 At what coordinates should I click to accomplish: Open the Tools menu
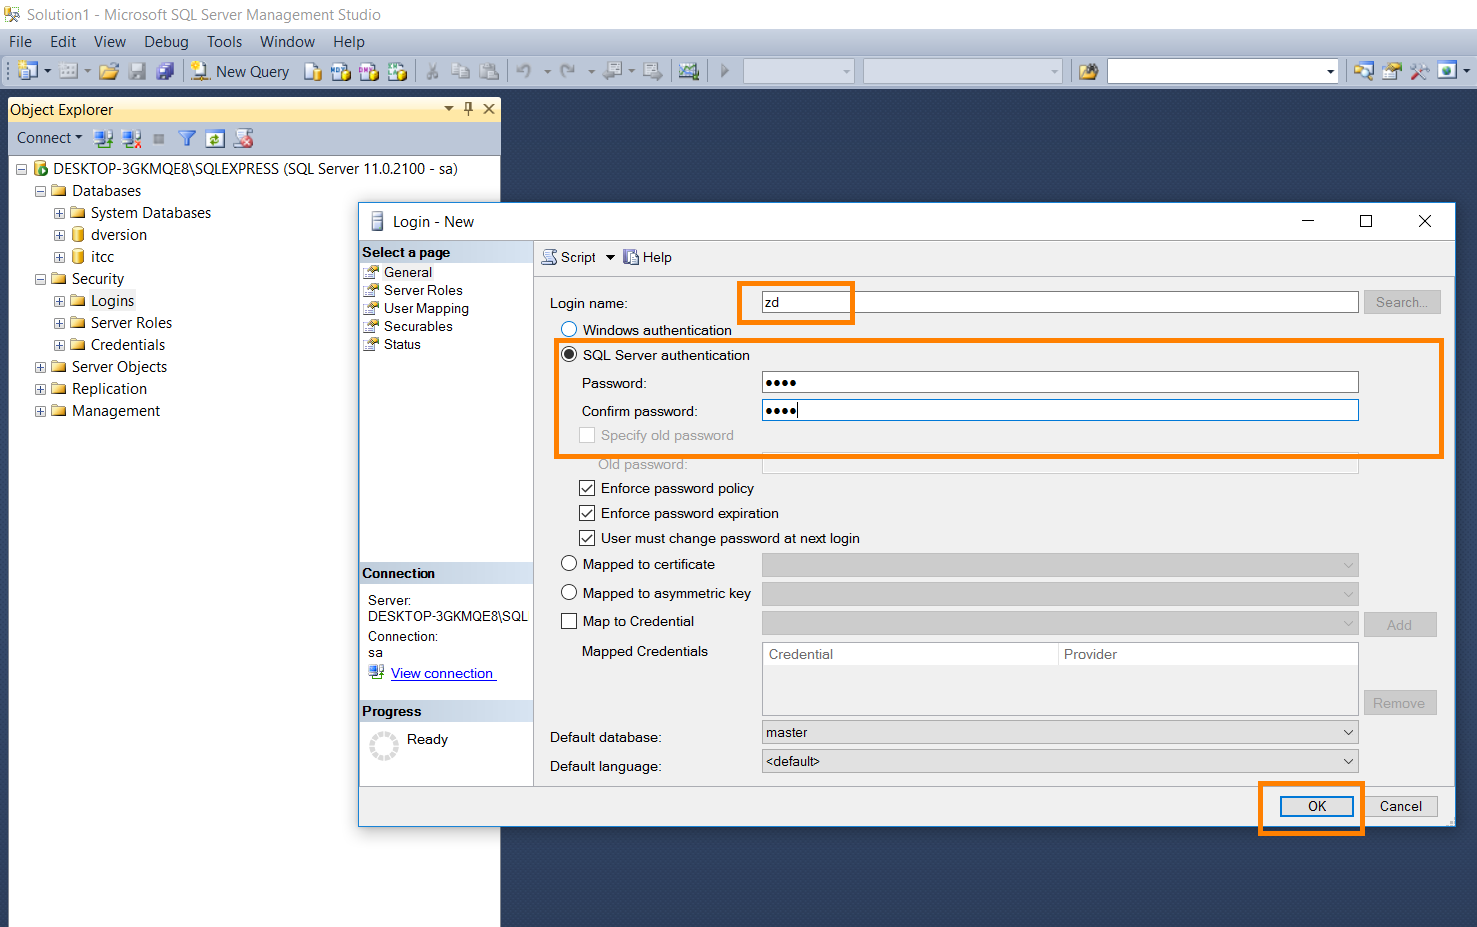click(x=224, y=42)
